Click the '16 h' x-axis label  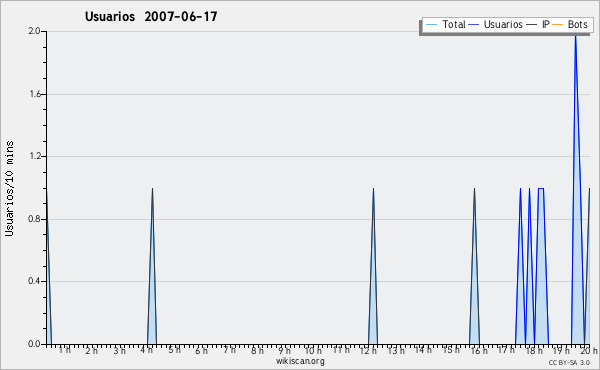point(479,350)
